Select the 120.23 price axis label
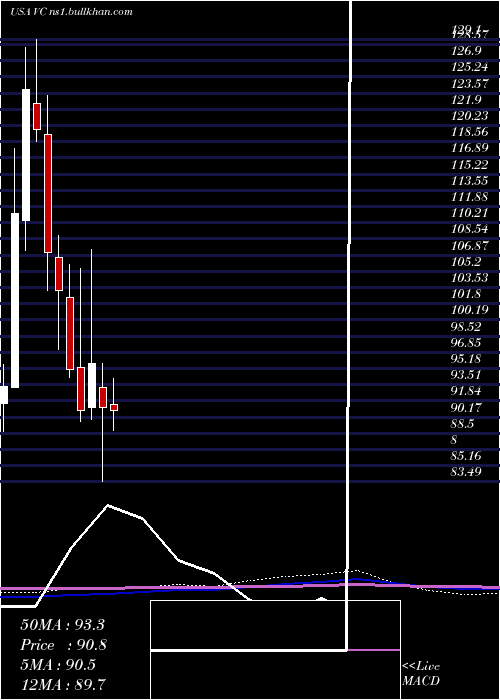This screenshot has height=700, width=500. (470, 116)
